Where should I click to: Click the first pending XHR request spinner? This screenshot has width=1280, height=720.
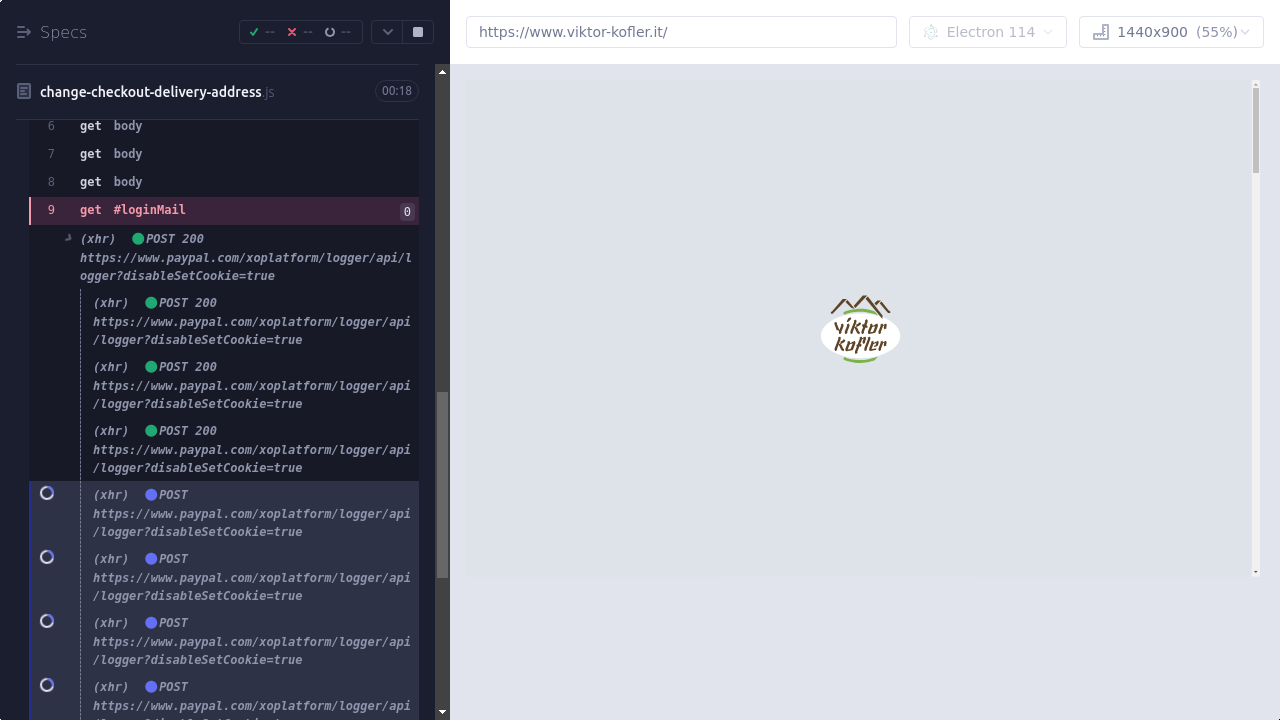(x=47, y=493)
